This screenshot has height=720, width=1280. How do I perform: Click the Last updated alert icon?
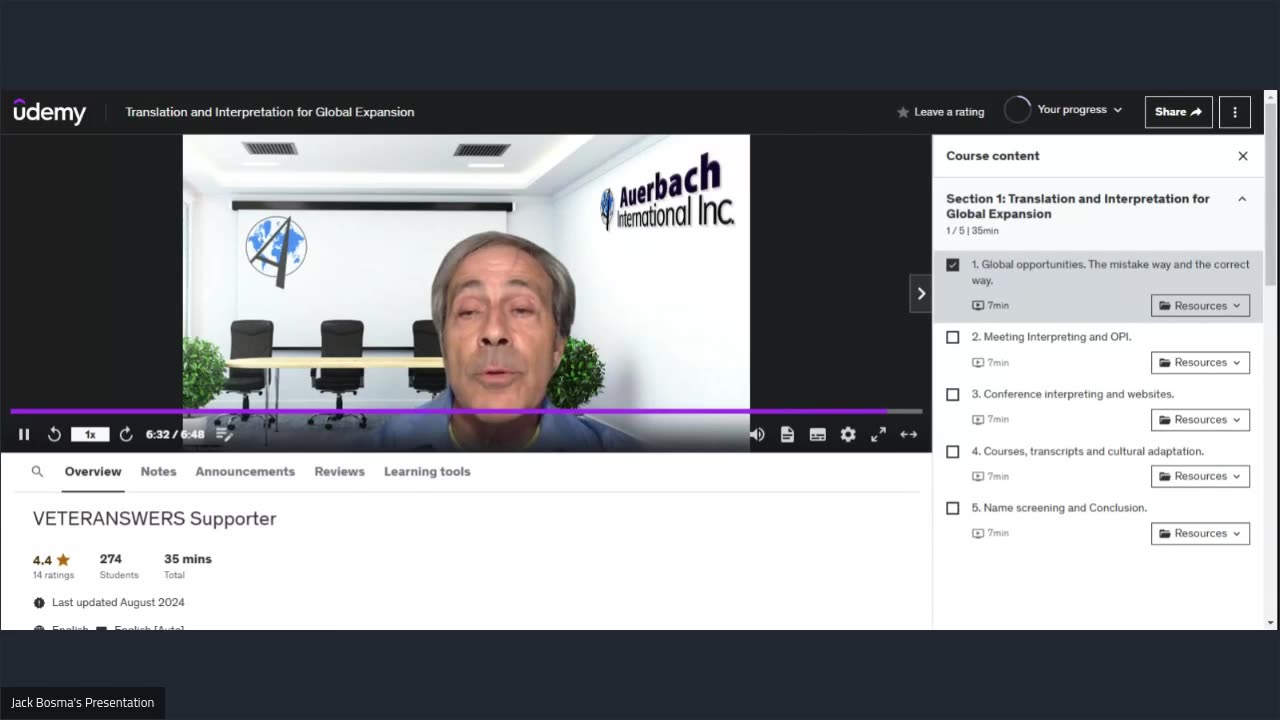pyautogui.click(x=39, y=603)
